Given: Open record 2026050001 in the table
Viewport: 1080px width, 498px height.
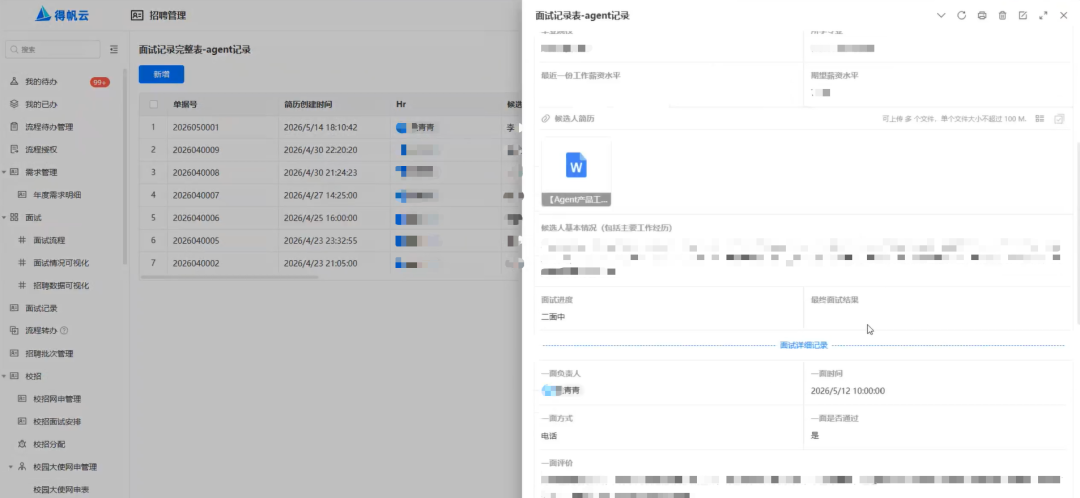Looking at the screenshot, I should tap(196, 127).
